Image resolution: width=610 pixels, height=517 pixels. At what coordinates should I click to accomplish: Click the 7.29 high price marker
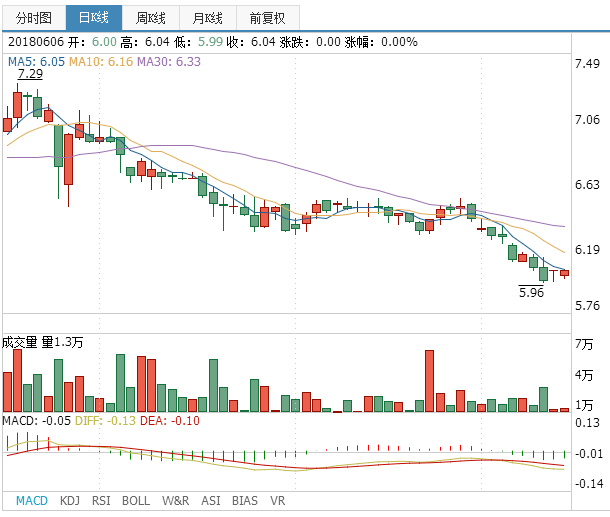(x=30, y=74)
